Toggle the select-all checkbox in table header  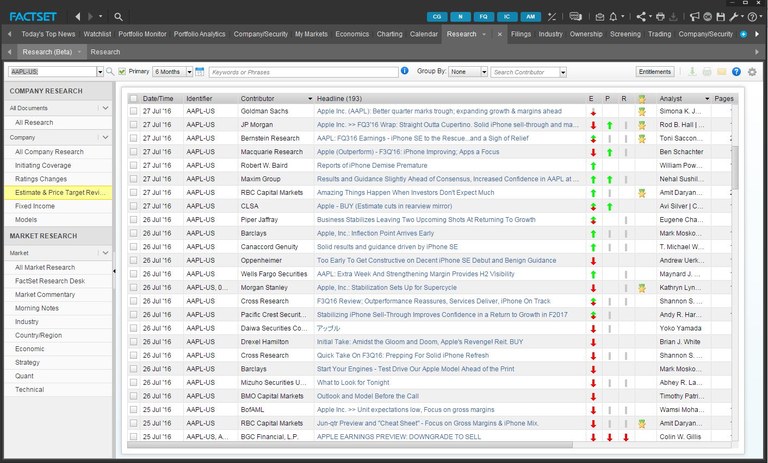[133, 98]
